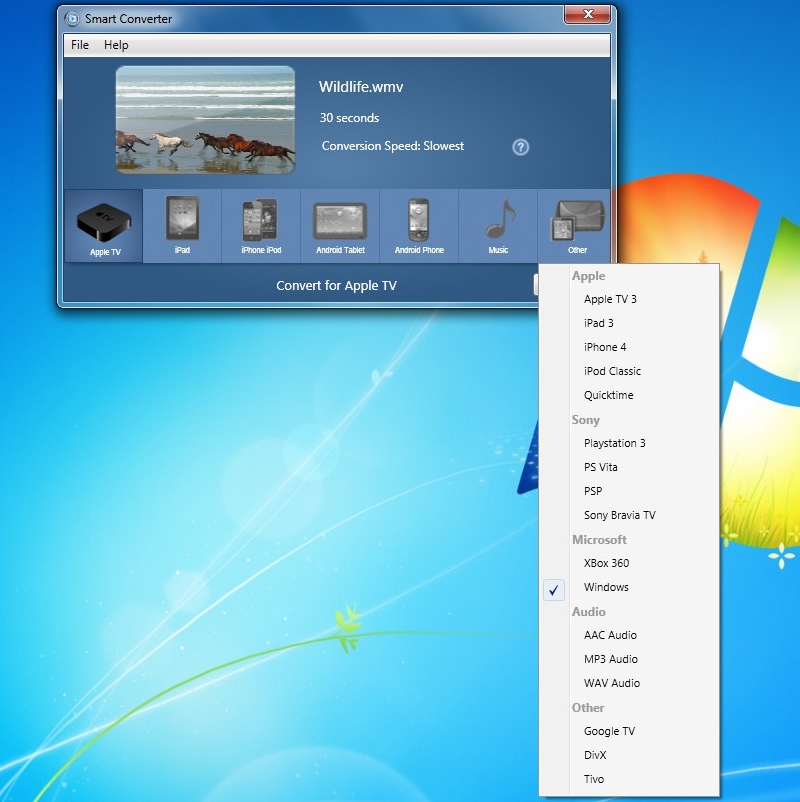Select the Apple TV device preset
Viewport: 800px width, 802px height.
click(x=104, y=226)
